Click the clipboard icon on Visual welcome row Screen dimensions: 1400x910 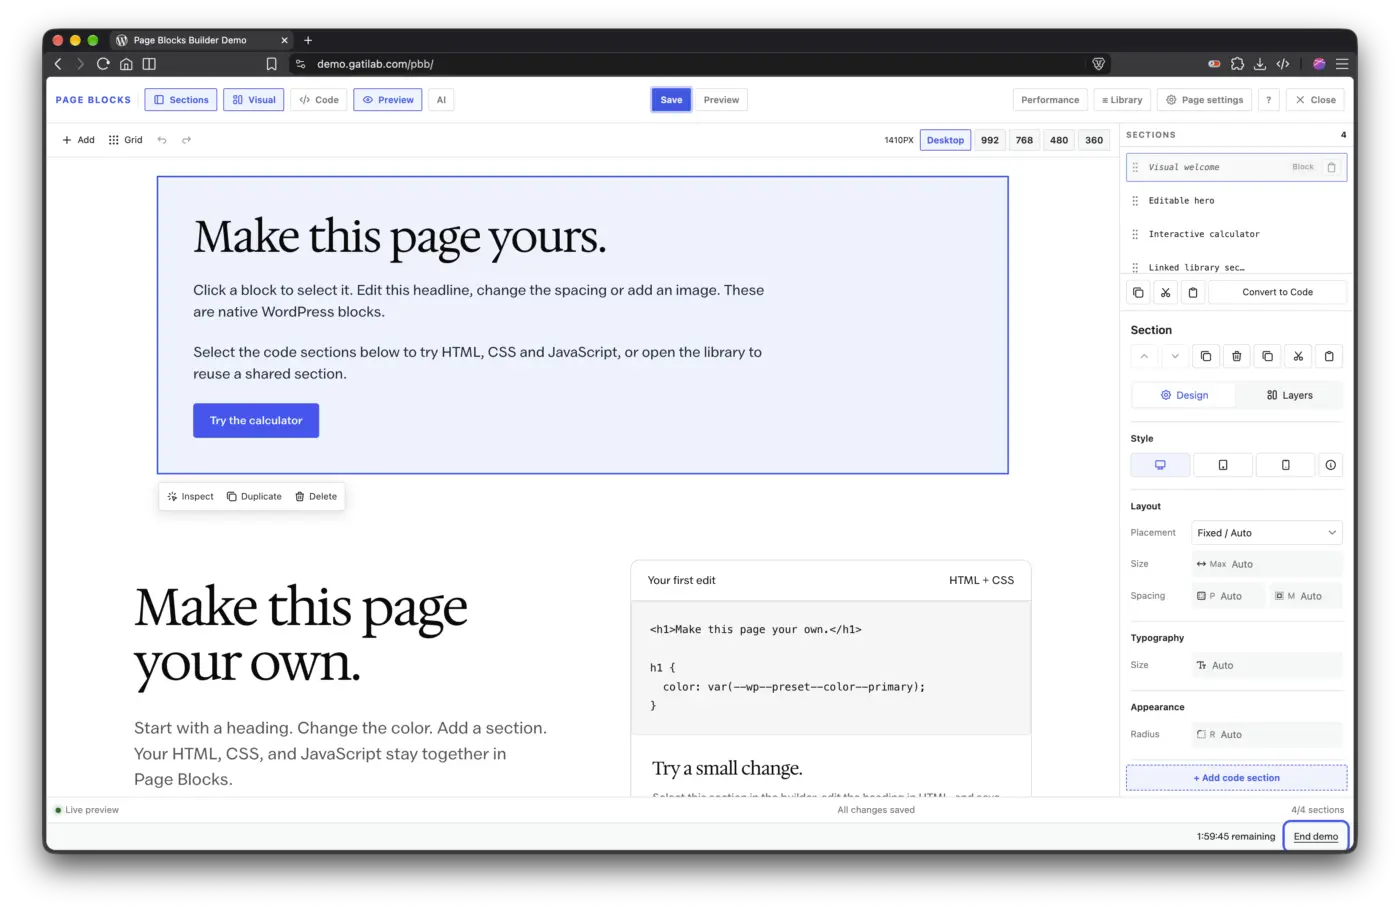pos(1331,167)
